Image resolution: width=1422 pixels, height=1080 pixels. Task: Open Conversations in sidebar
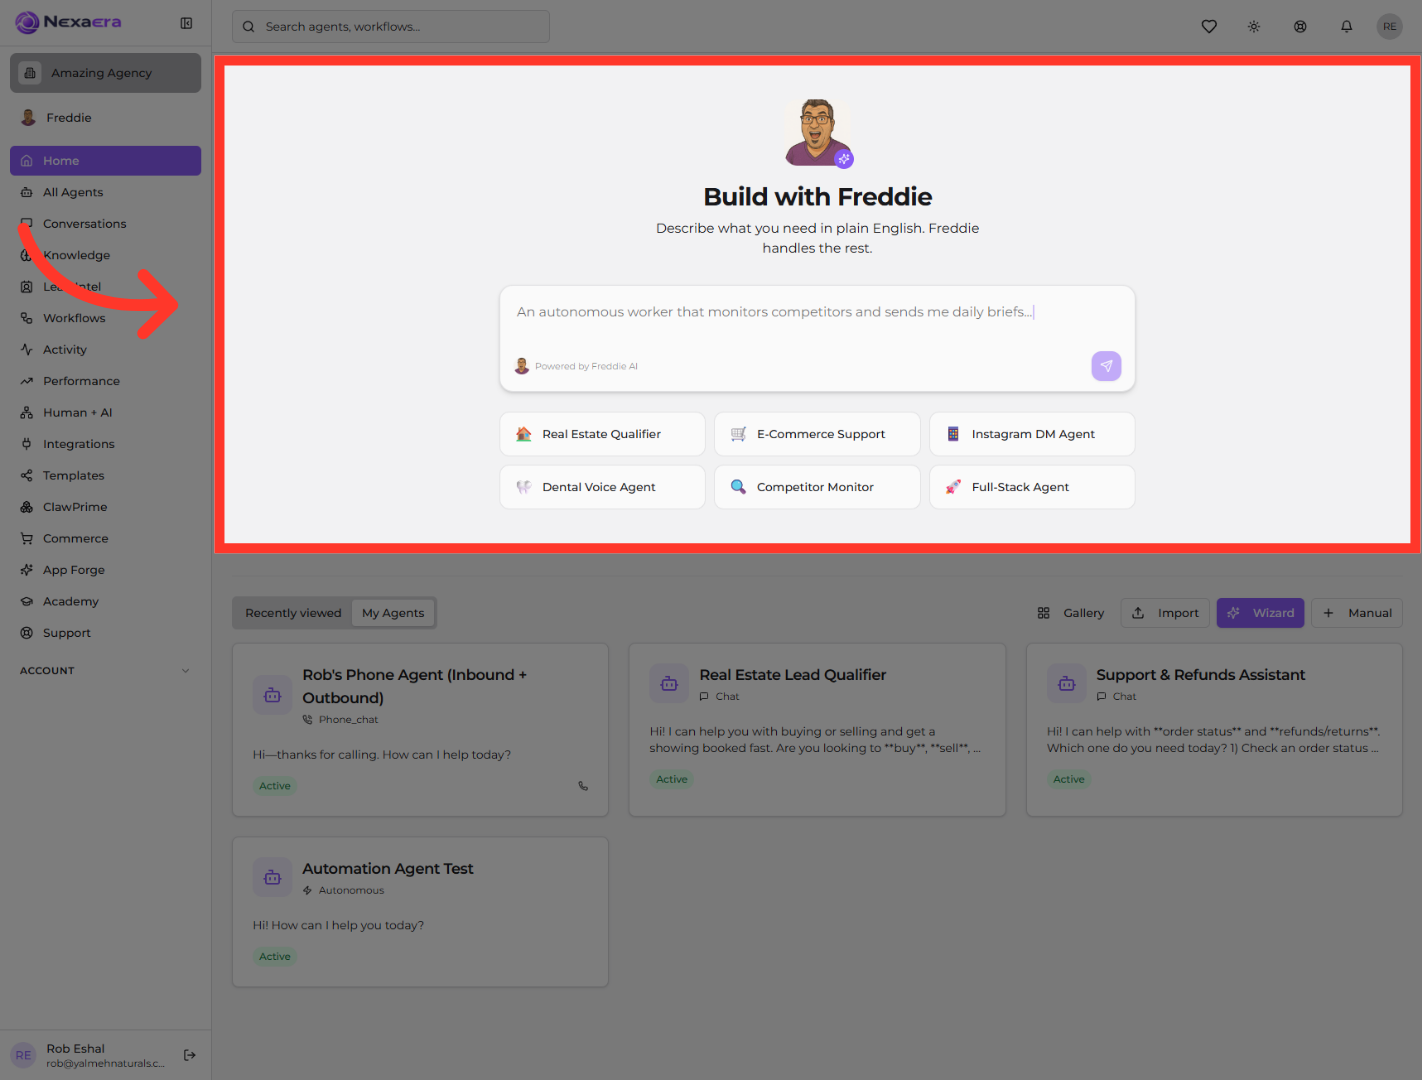pyautogui.click(x=106, y=224)
